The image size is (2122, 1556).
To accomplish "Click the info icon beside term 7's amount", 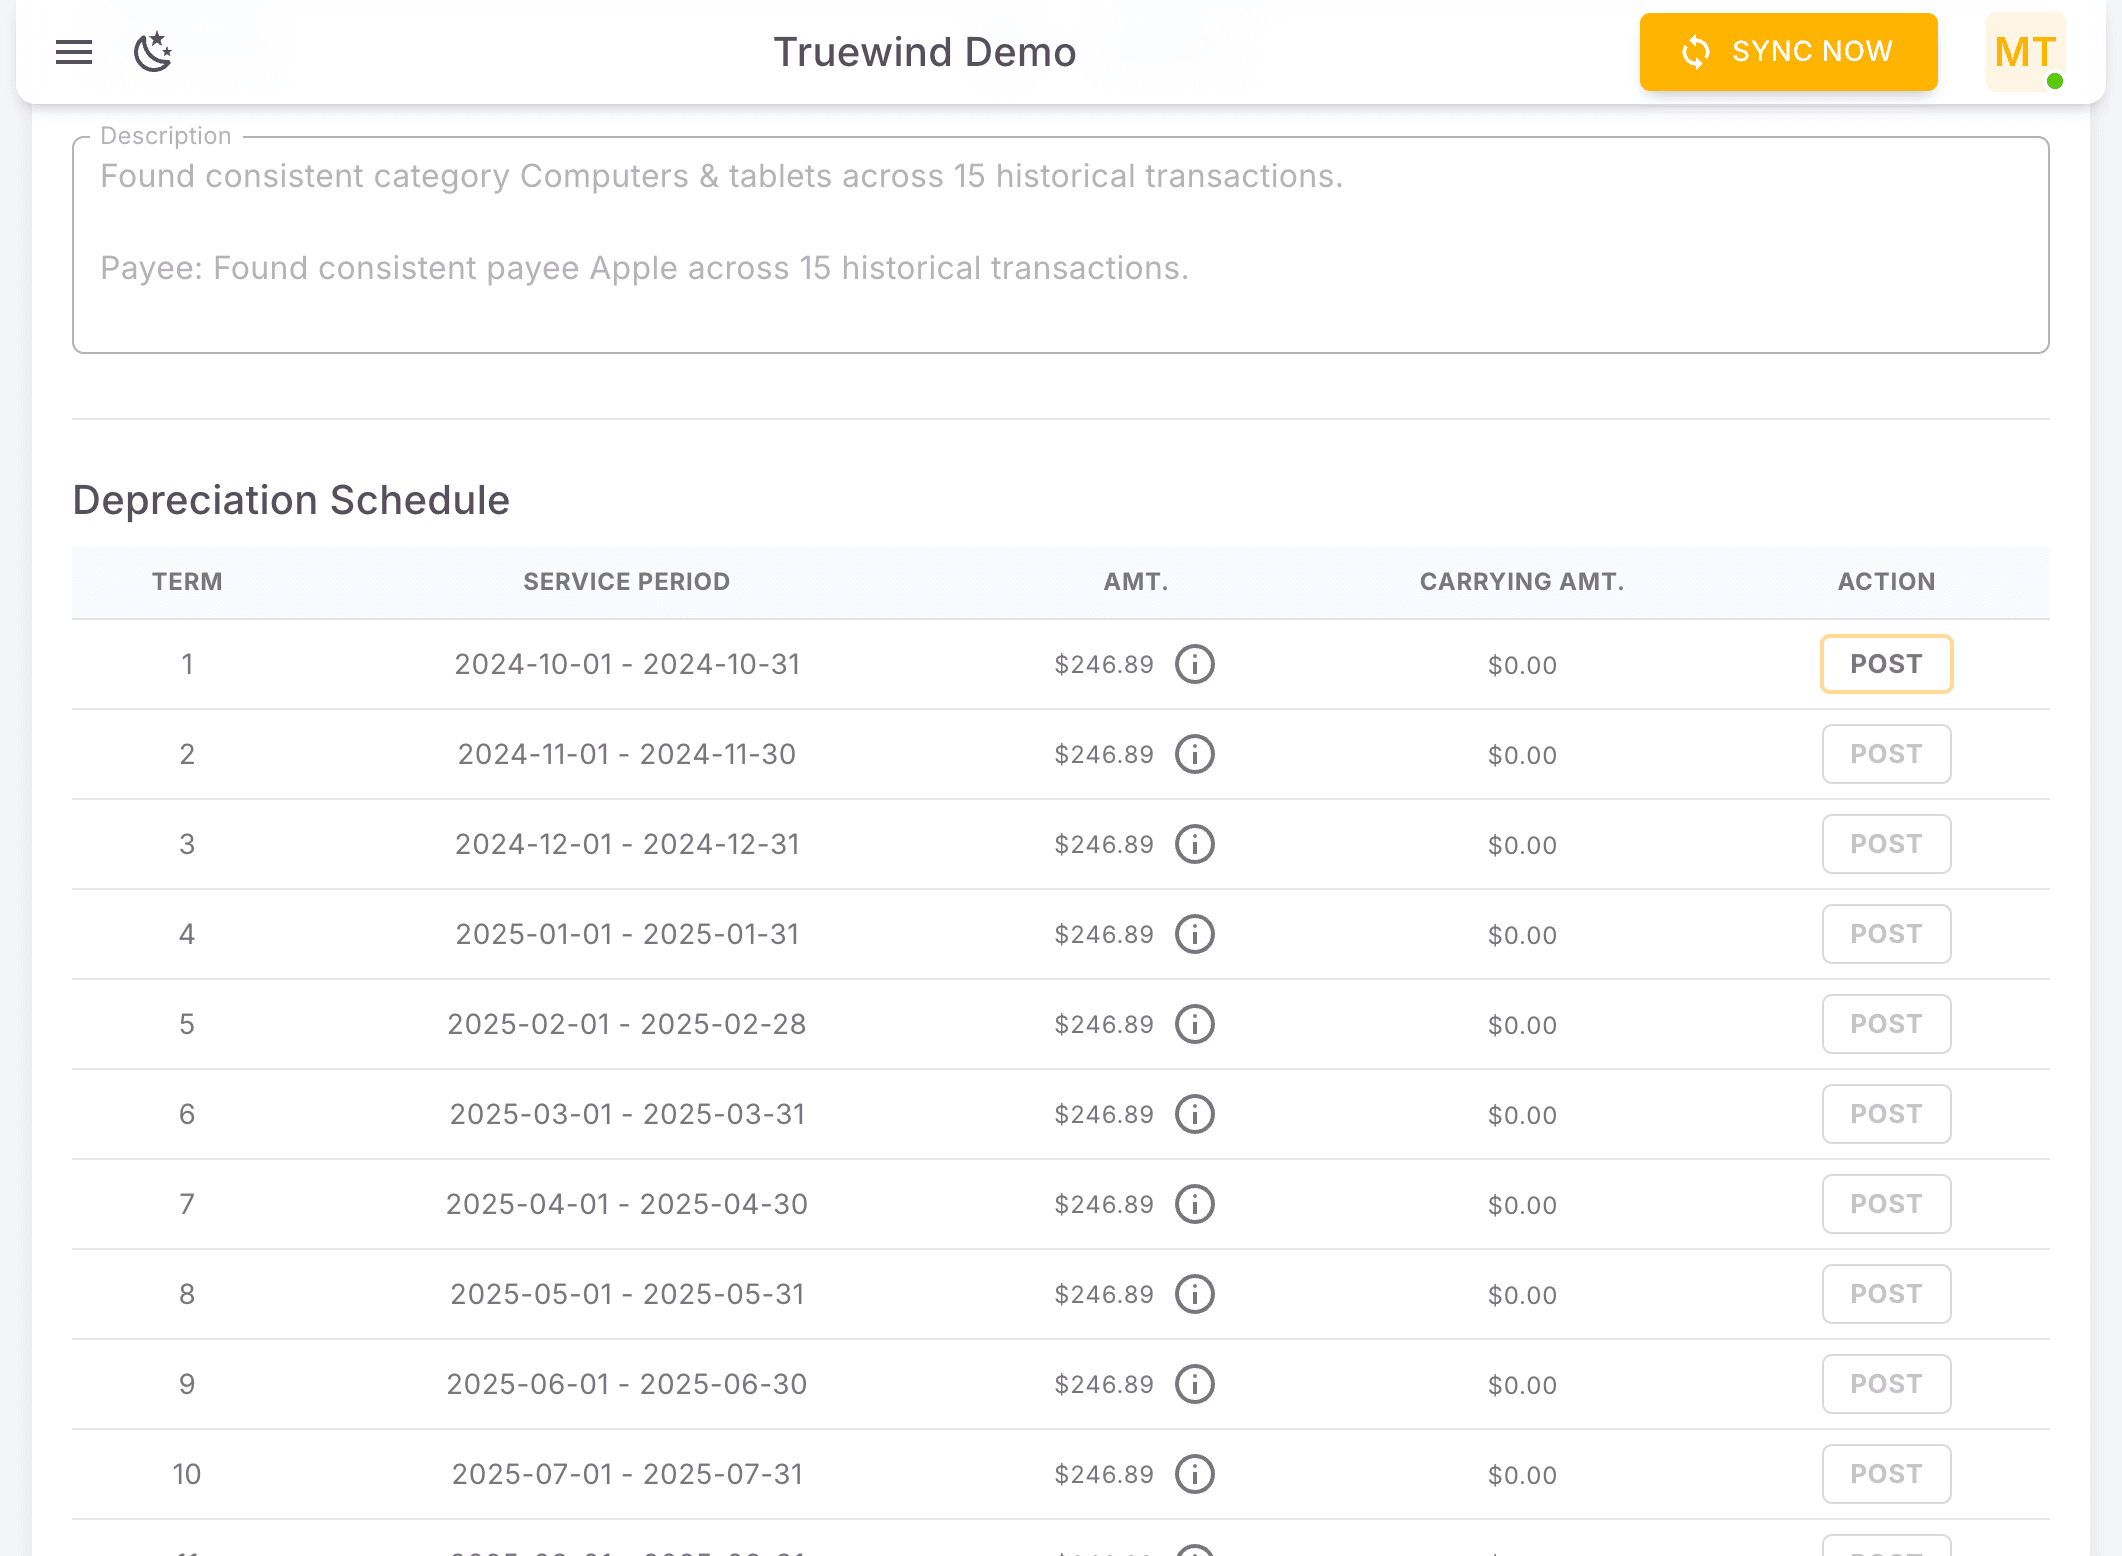I will click(x=1194, y=1204).
